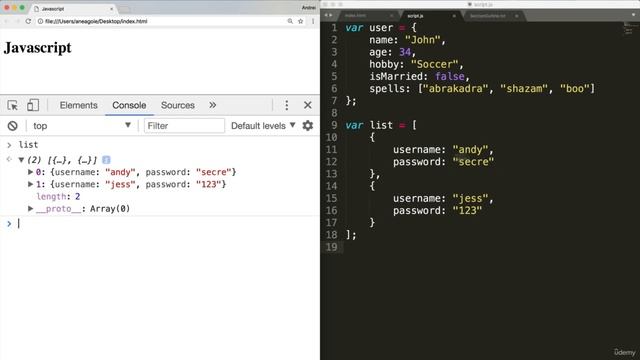Viewport: 640px width, 360px height.
Task: Click the 34 age value in editor
Action: pyautogui.click(x=405, y=52)
